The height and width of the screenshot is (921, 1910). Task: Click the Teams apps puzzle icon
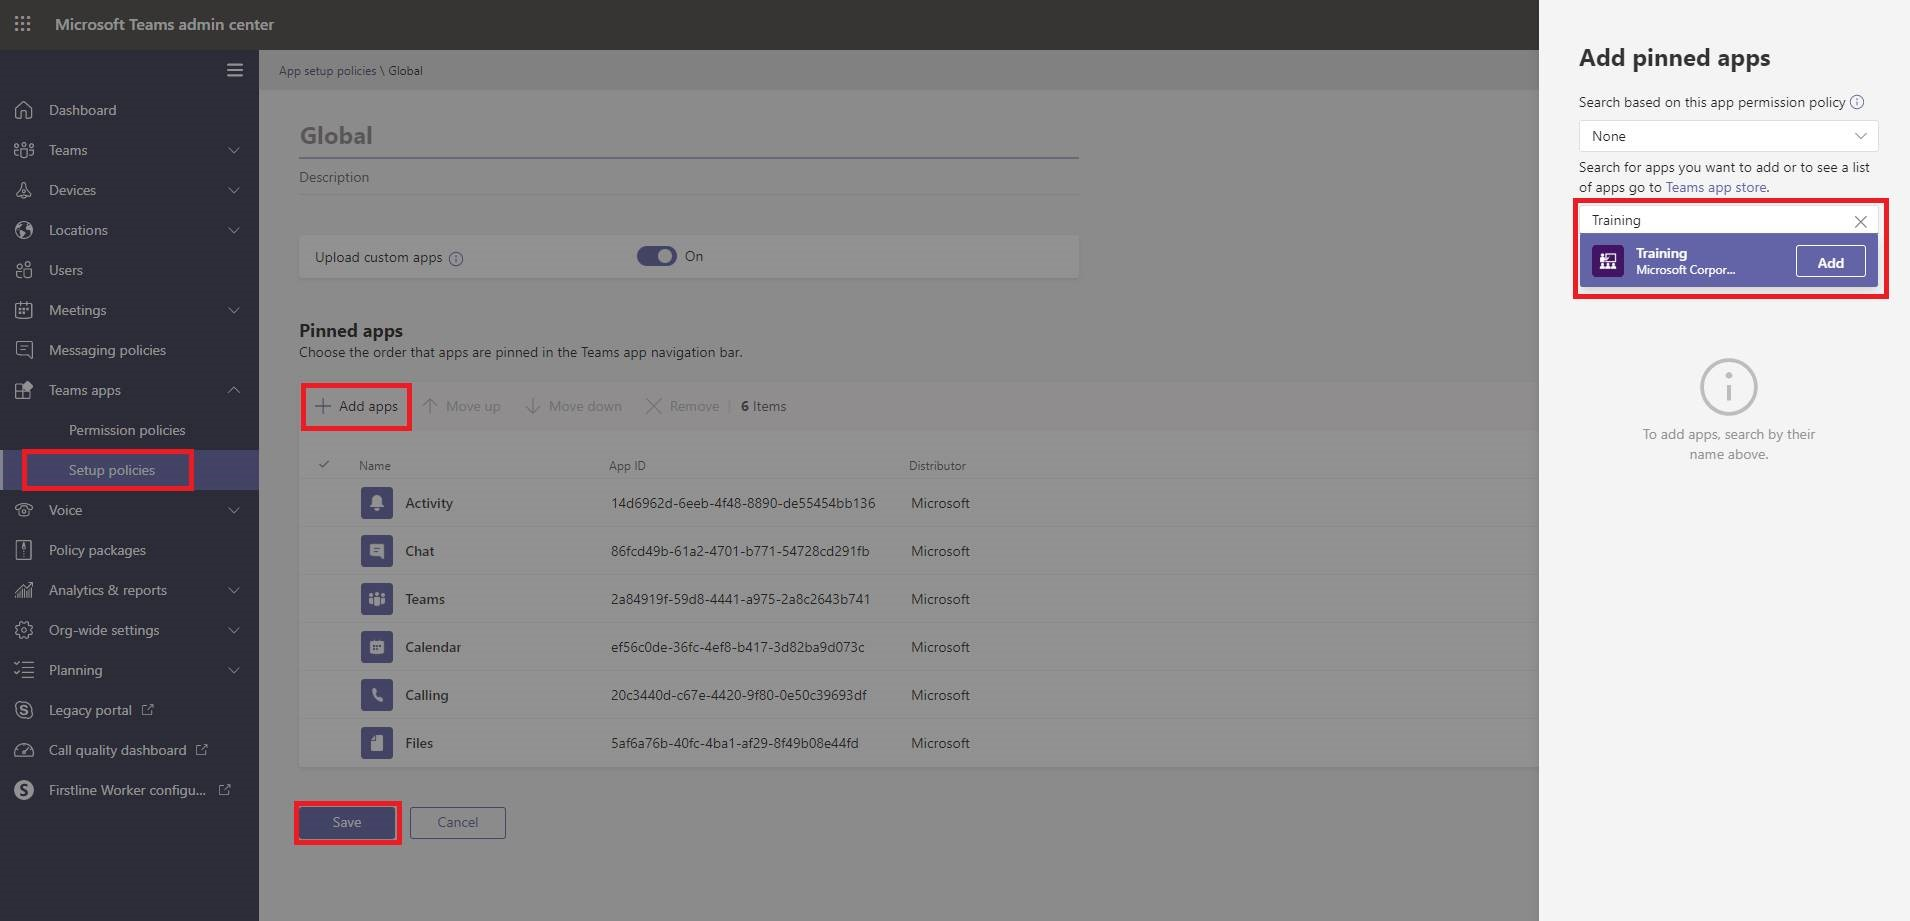[x=24, y=390]
